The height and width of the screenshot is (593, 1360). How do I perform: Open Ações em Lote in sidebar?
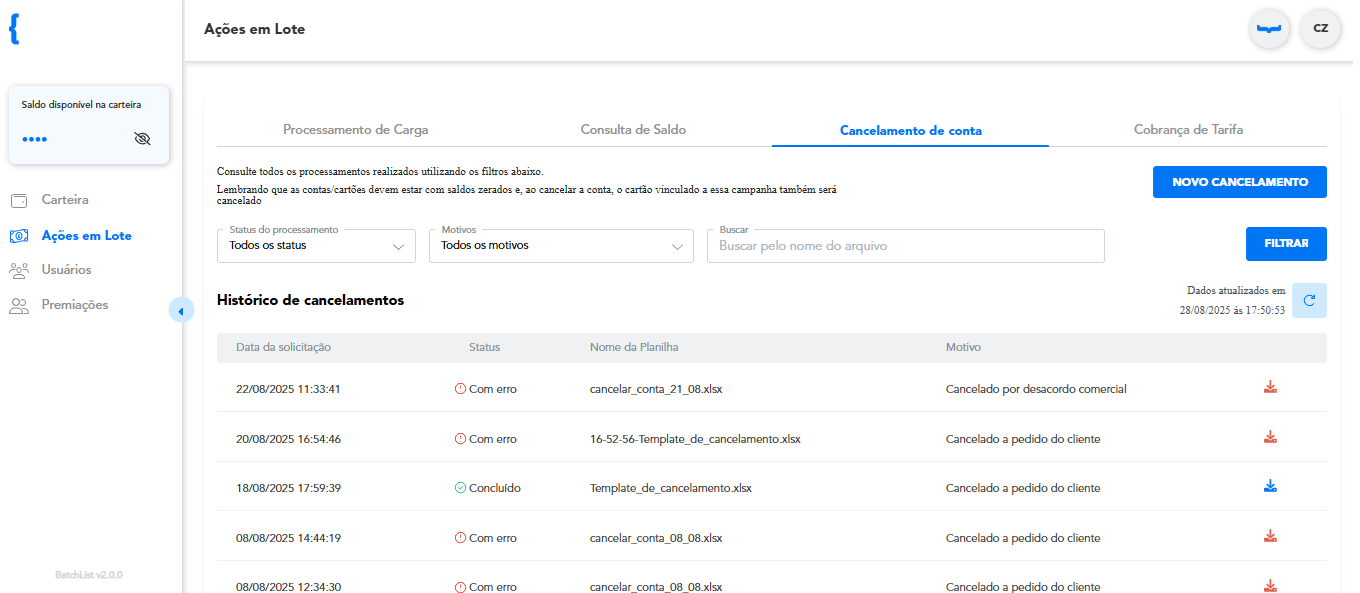pos(86,236)
